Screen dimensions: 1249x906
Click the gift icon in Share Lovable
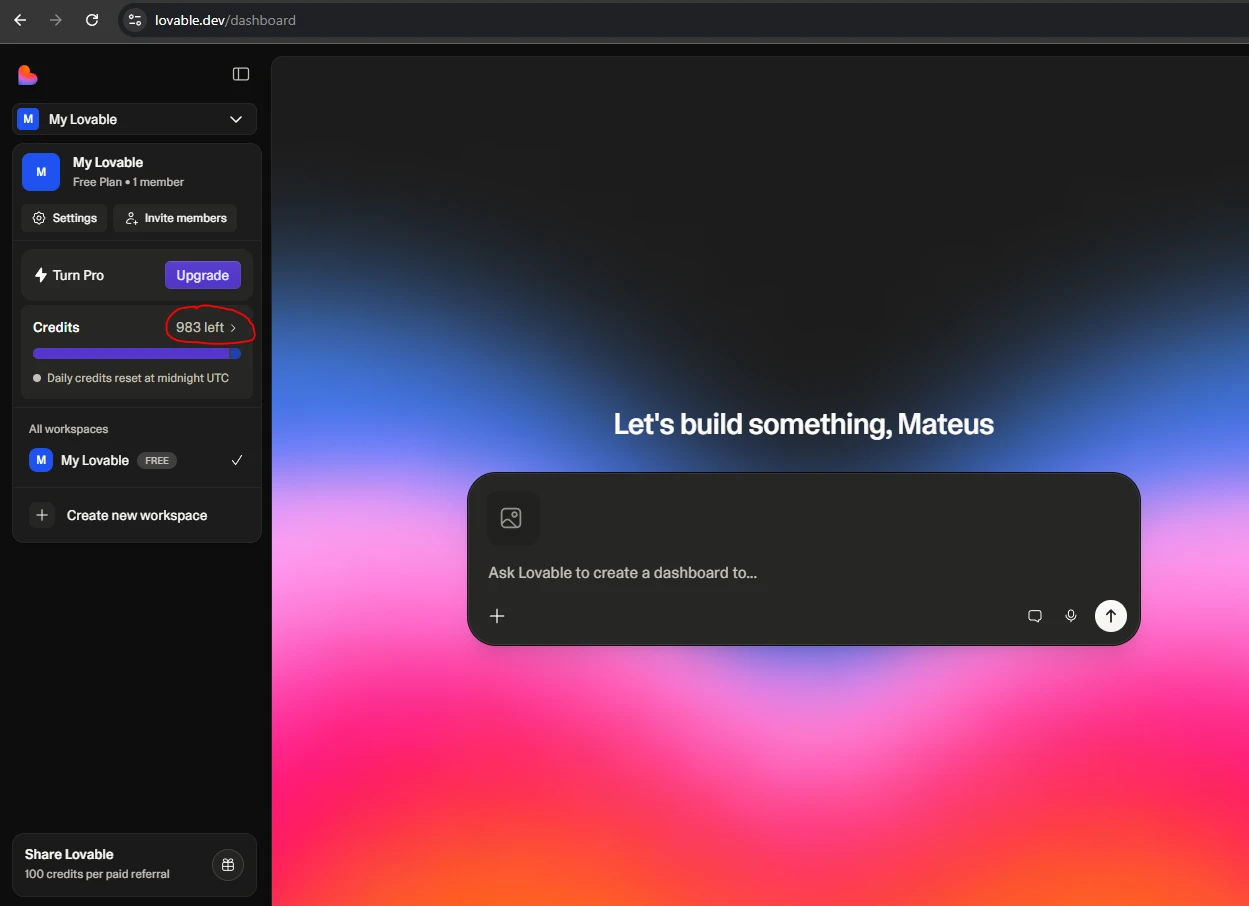point(228,865)
